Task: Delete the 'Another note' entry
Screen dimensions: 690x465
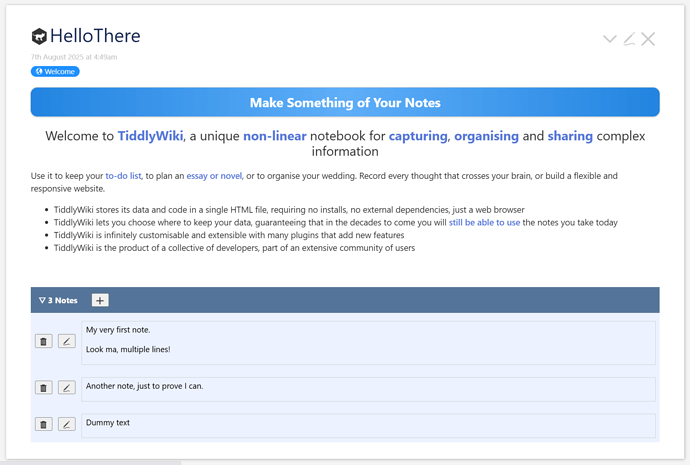Action: 44,388
